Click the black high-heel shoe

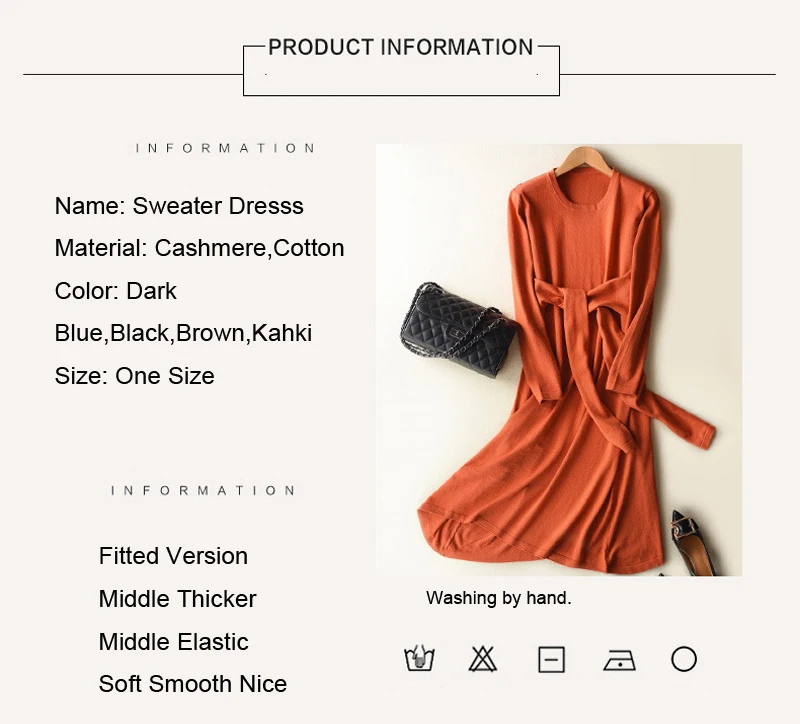pos(693,543)
